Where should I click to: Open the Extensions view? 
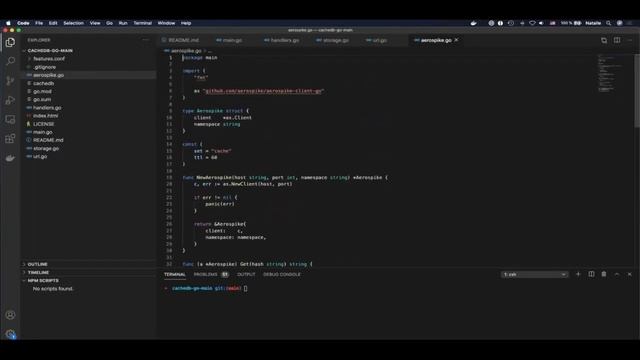click(10, 139)
